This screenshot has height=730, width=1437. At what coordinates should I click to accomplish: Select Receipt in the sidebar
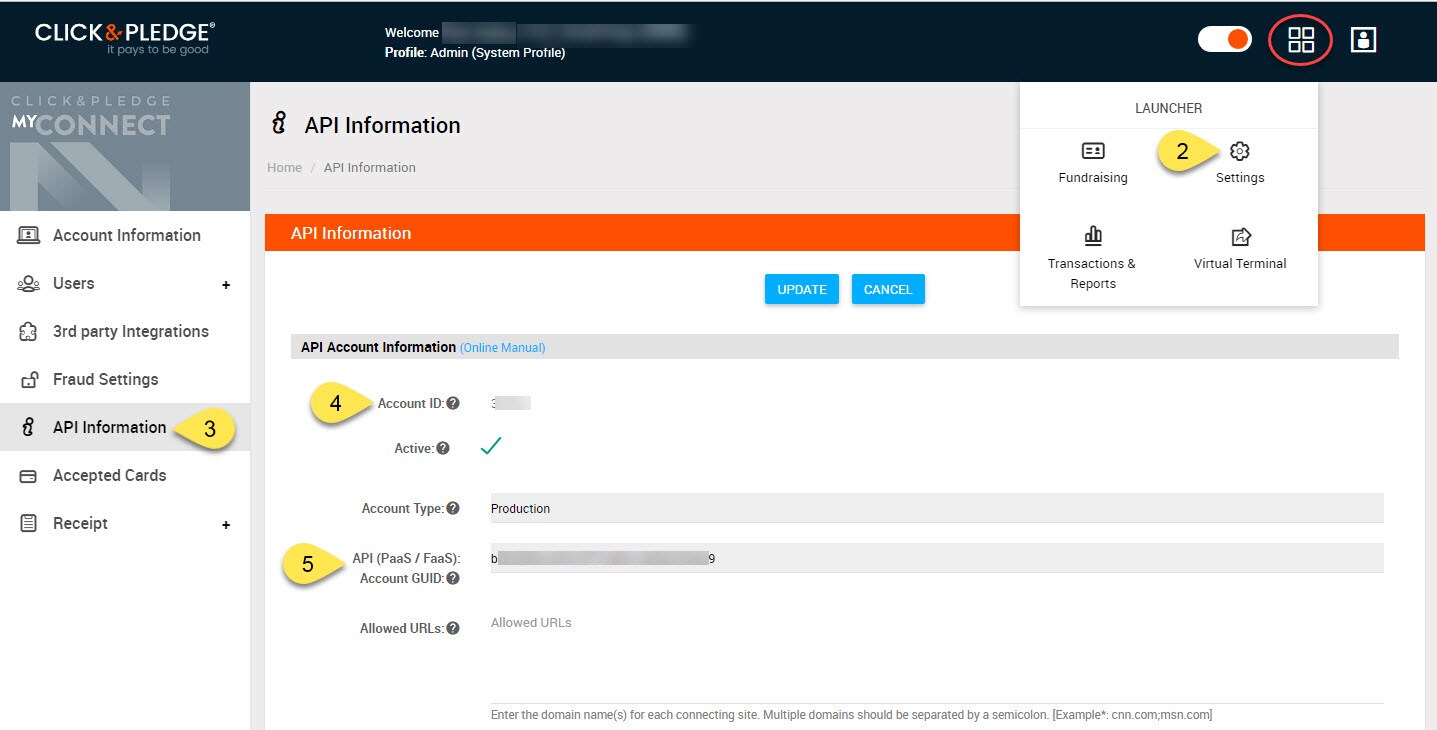(x=125, y=523)
